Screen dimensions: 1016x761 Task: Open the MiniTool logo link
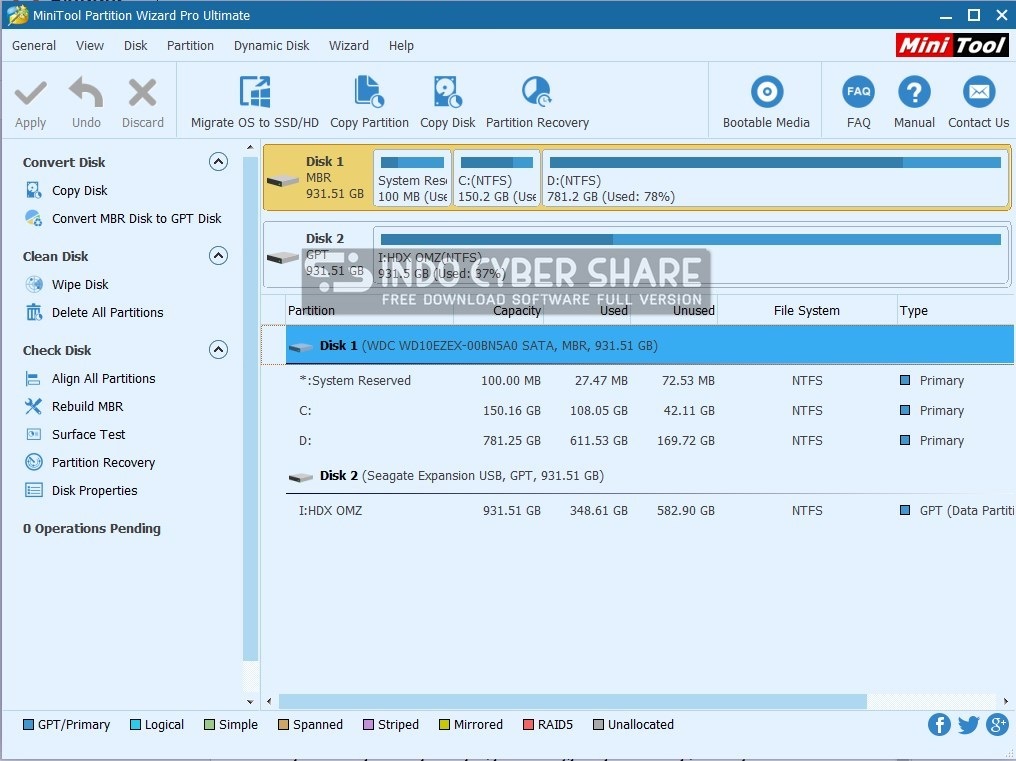952,45
